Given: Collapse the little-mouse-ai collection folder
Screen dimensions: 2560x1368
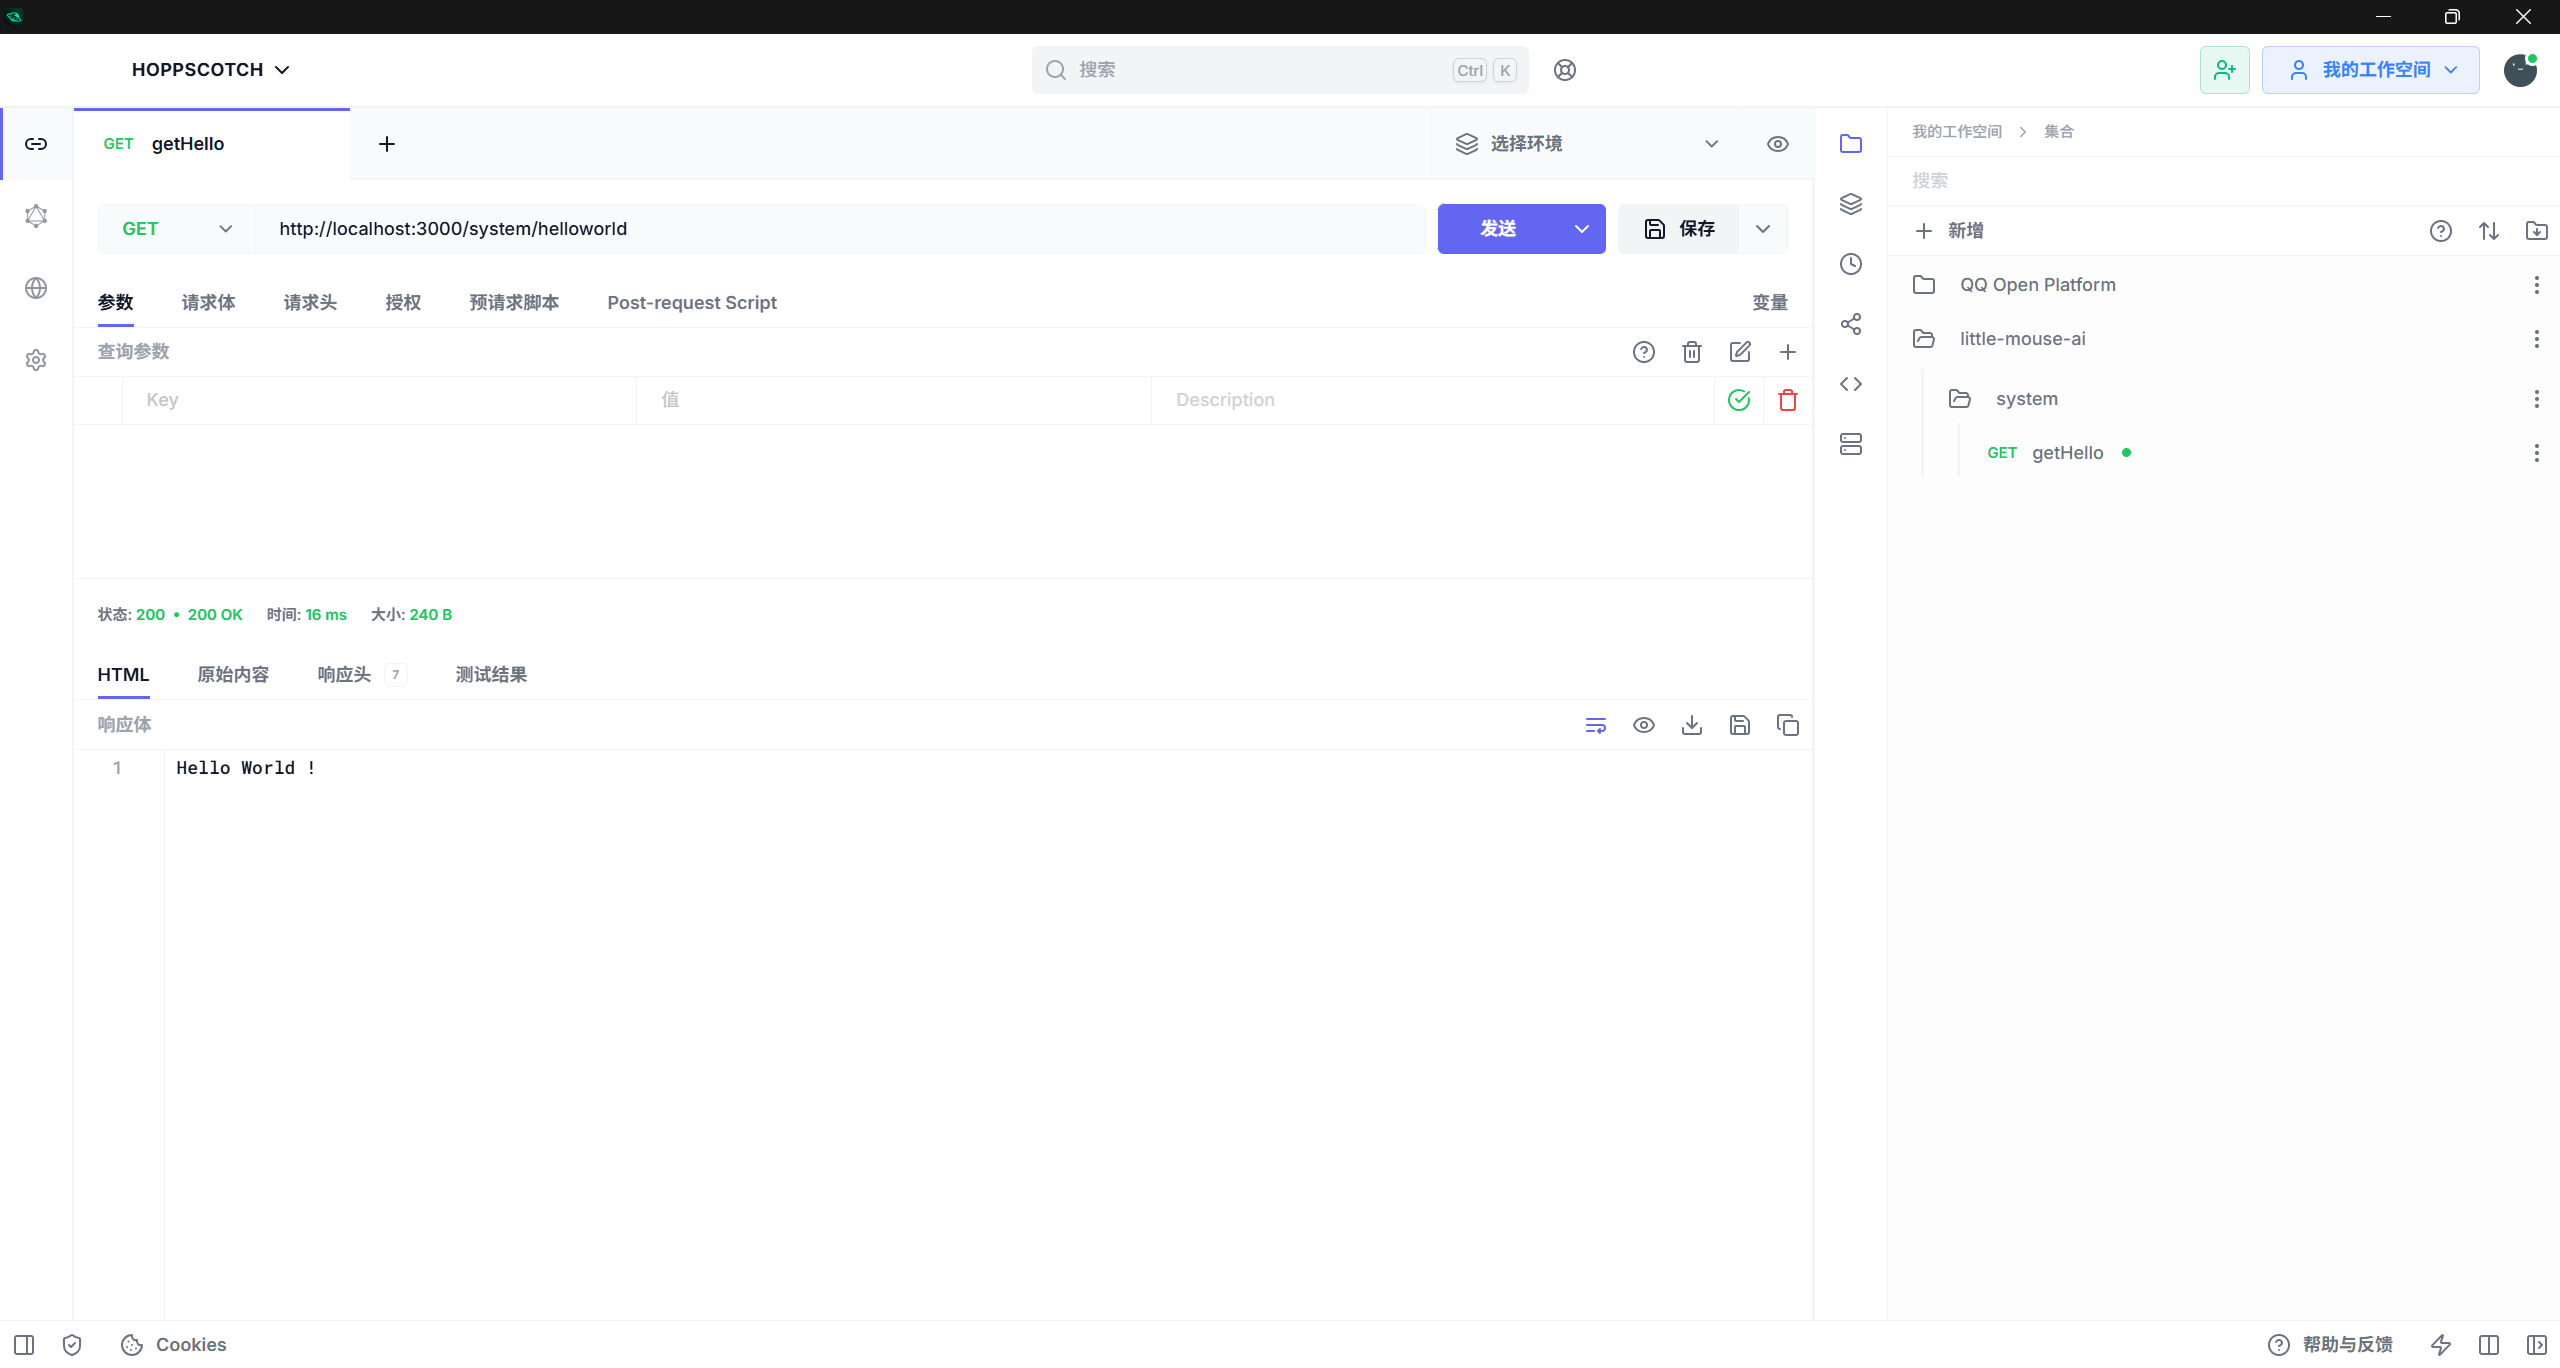Looking at the screenshot, I should (2022, 339).
